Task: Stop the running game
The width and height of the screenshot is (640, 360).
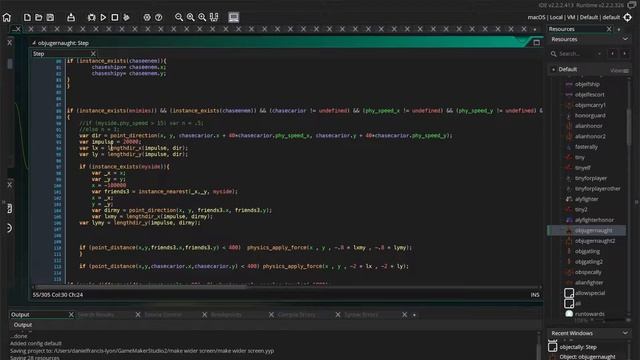Action: (115, 17)
